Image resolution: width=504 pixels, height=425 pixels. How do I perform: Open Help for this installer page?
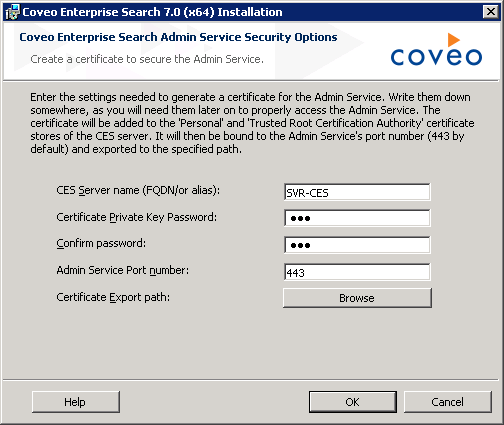pos(76,402)
